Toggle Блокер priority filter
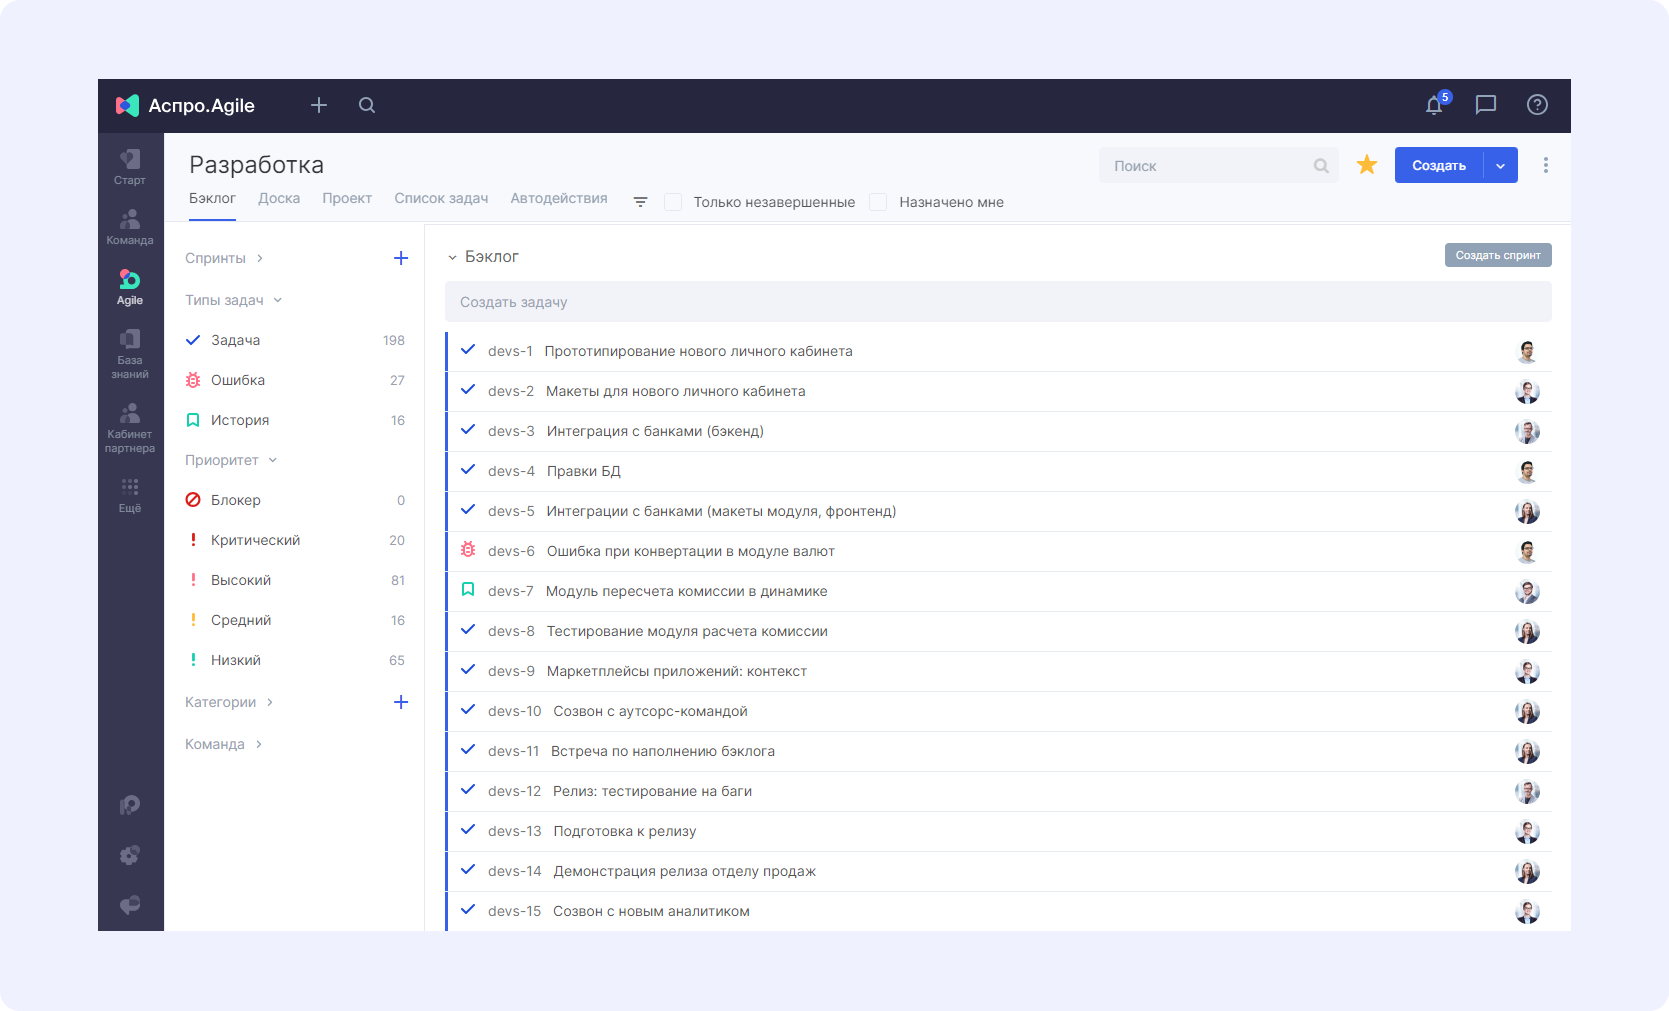This screenshot has width=1669, height=1011. [x=295, y=500]
